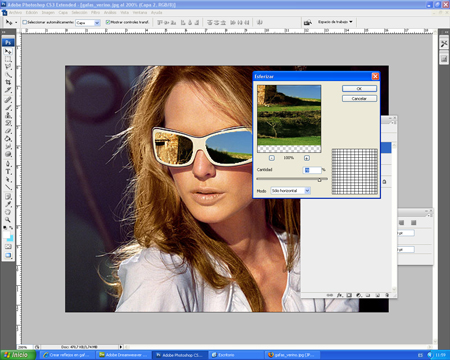The image size is (450, 360).
Task: Select the Healing Brush tool
Action: [8, 100]
